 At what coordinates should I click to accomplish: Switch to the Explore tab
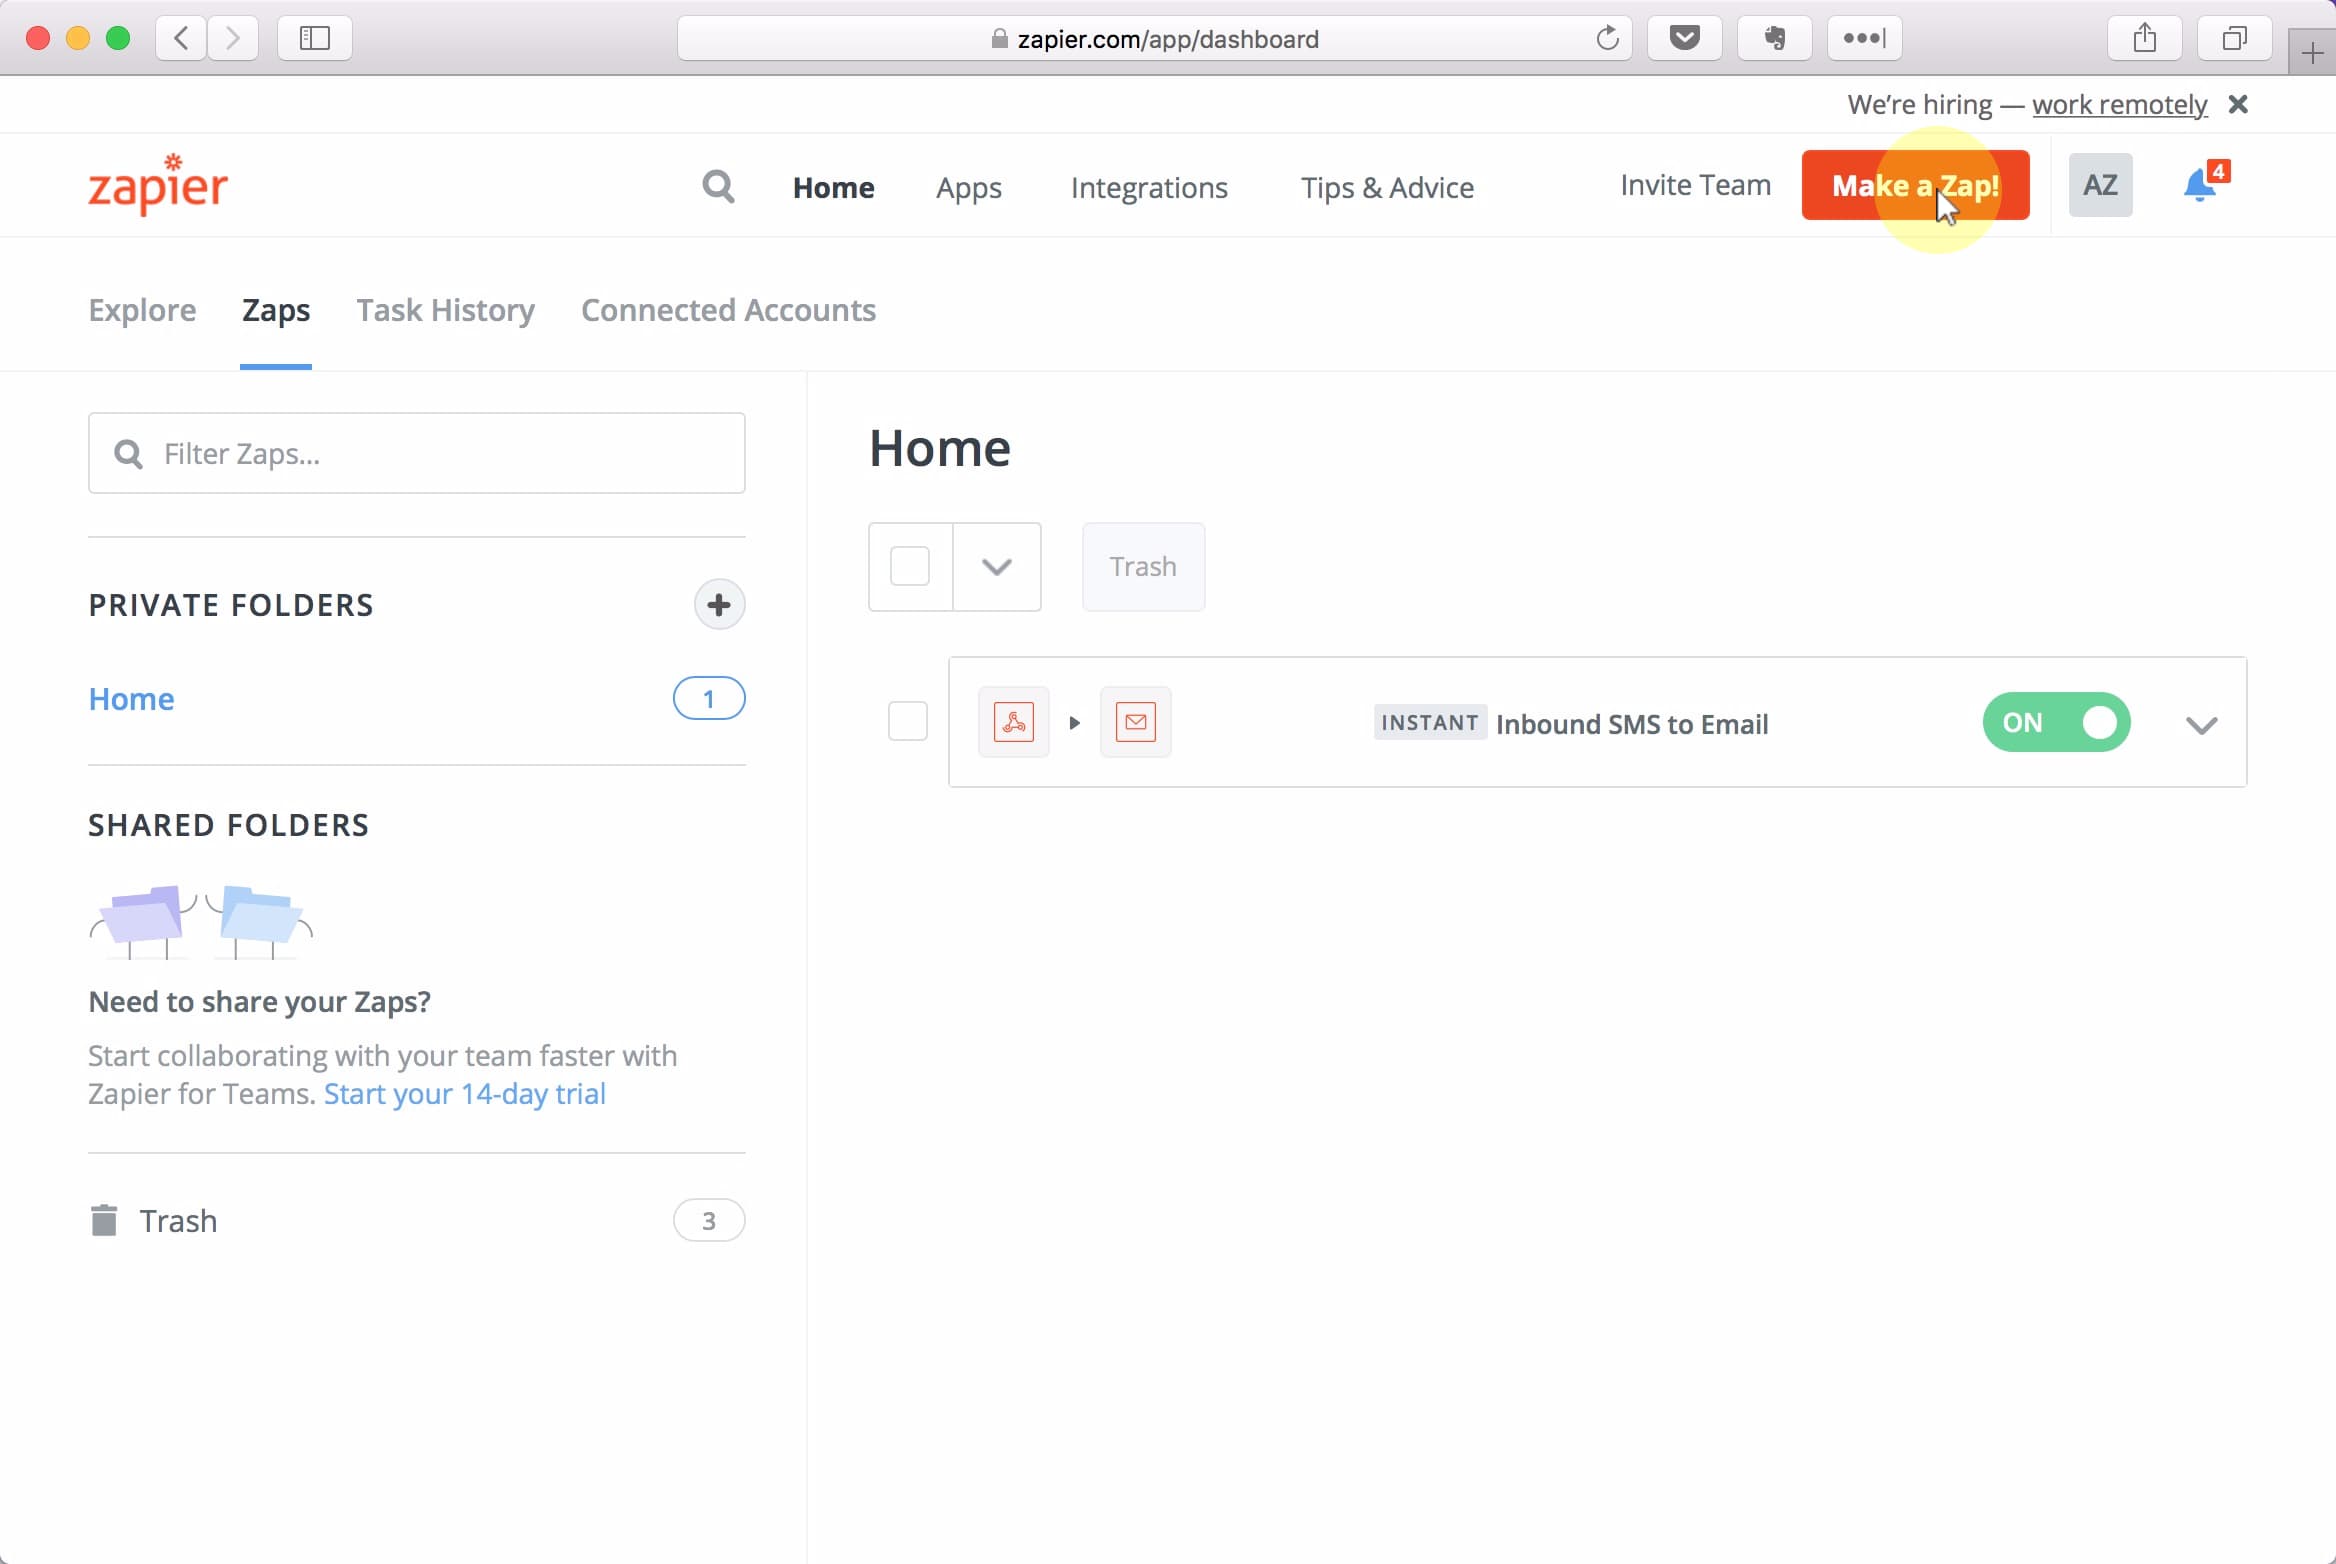[x=142, y=310]
